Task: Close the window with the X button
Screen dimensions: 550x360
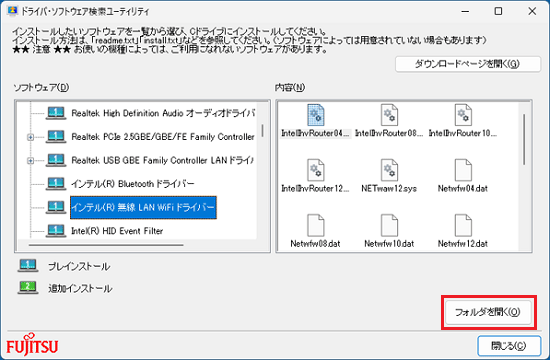Action: click(x=532, y=11)
